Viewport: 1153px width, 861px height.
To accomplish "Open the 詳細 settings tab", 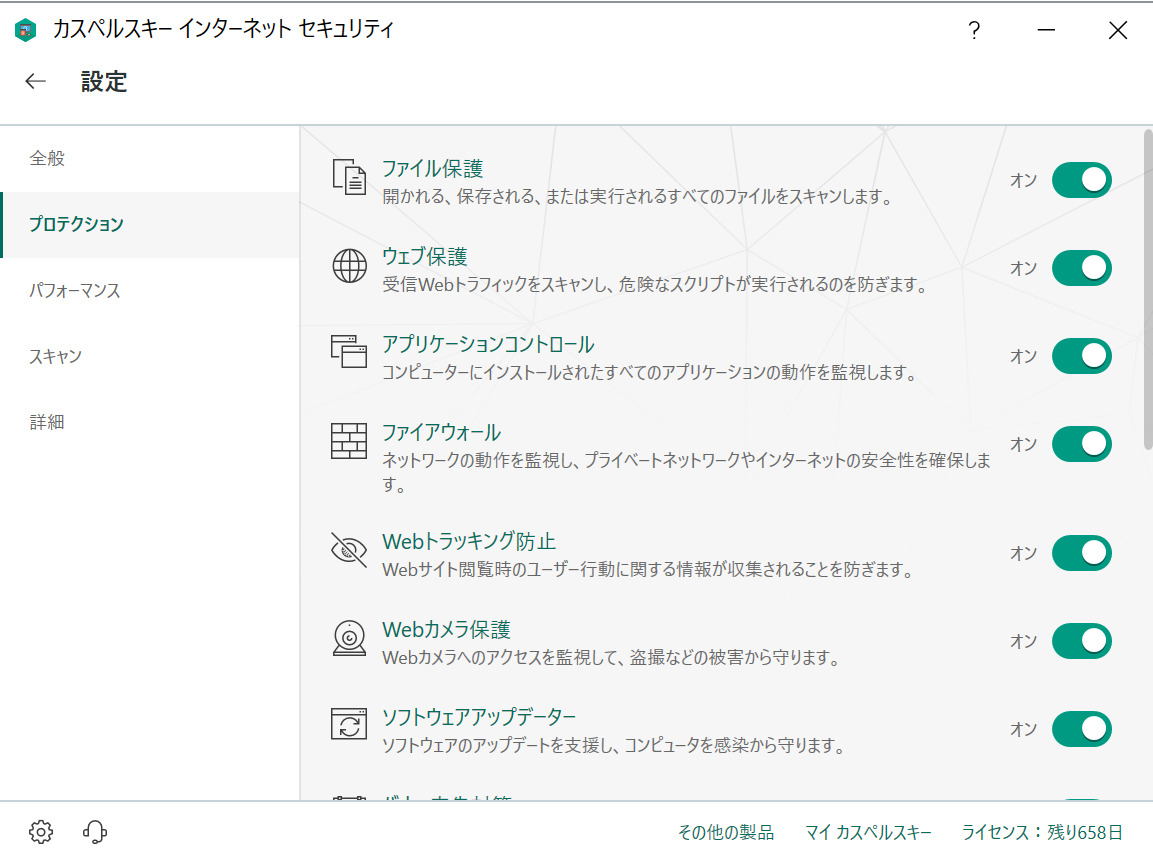I will (x=150, y=422).
